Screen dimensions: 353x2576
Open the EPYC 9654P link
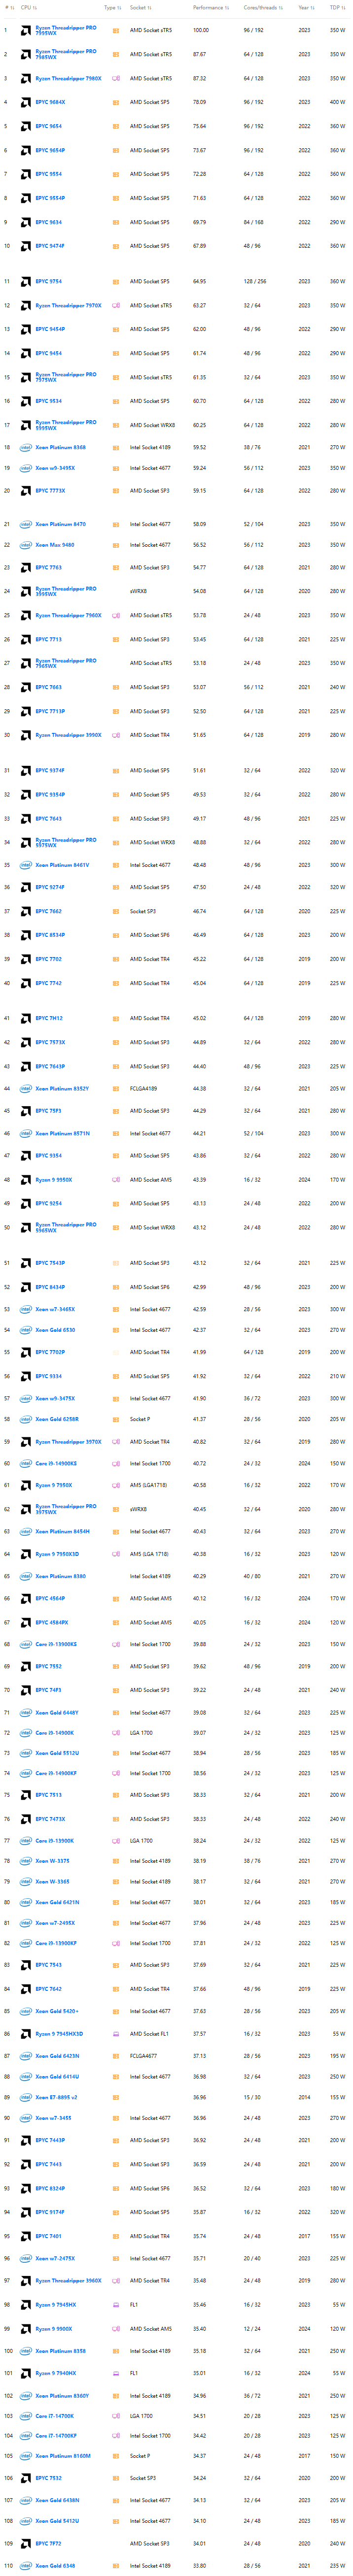50,150
